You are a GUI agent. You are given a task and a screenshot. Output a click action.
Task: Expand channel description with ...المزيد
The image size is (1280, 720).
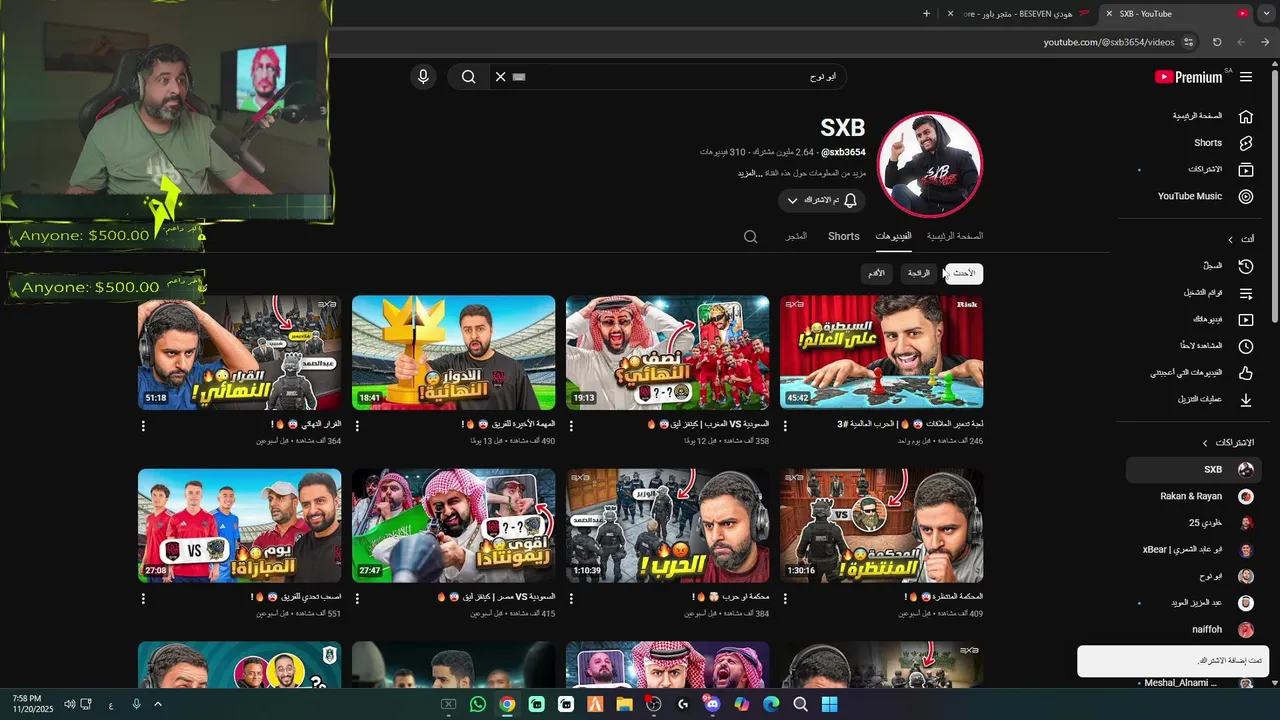pos(751,173)
